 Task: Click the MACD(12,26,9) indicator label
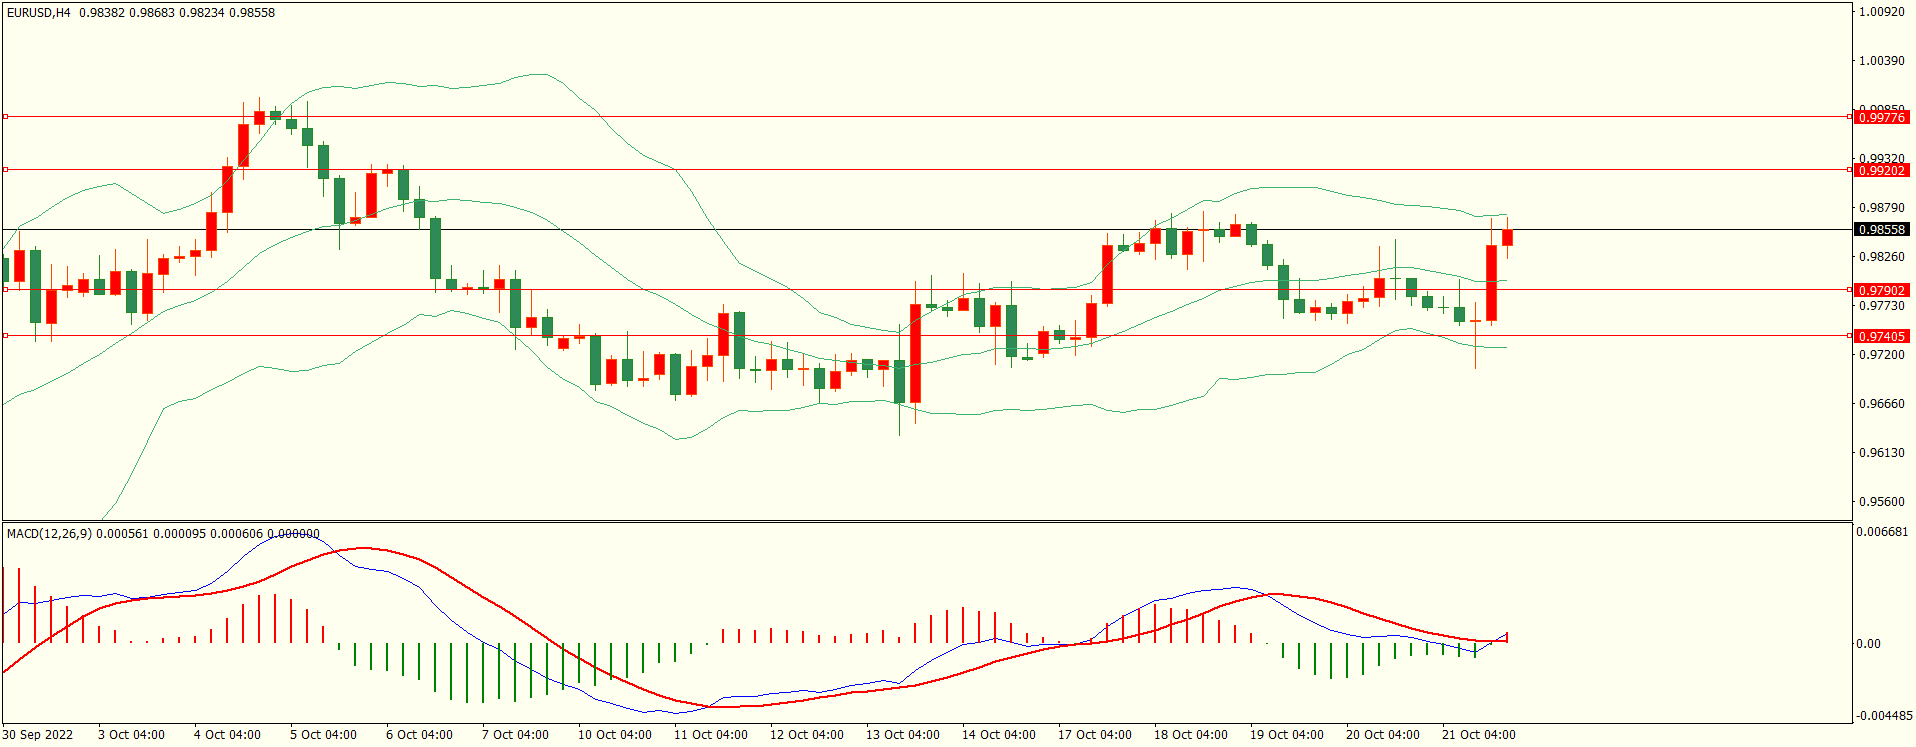[x=49, y=534]
